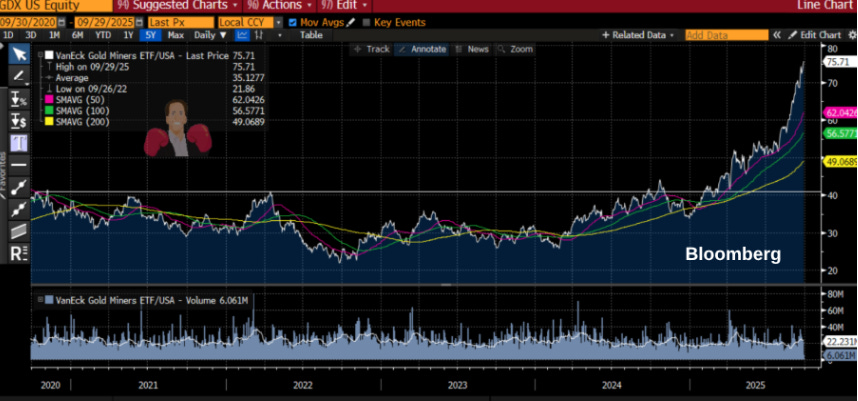Open the Favorites side tab
The height and width of the screenshot is (401, 858).
tap(4, 175)
